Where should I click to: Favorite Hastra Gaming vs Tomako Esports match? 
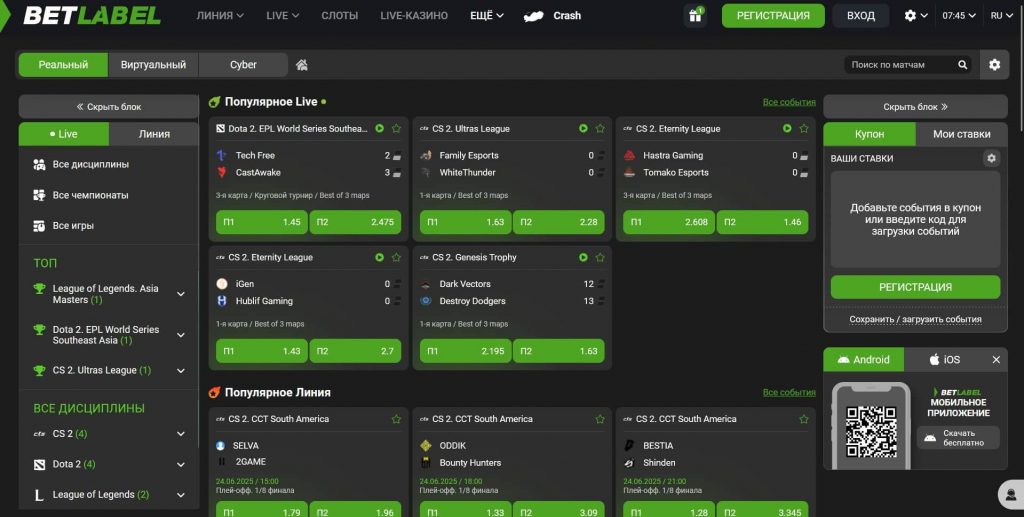[804, 129]
